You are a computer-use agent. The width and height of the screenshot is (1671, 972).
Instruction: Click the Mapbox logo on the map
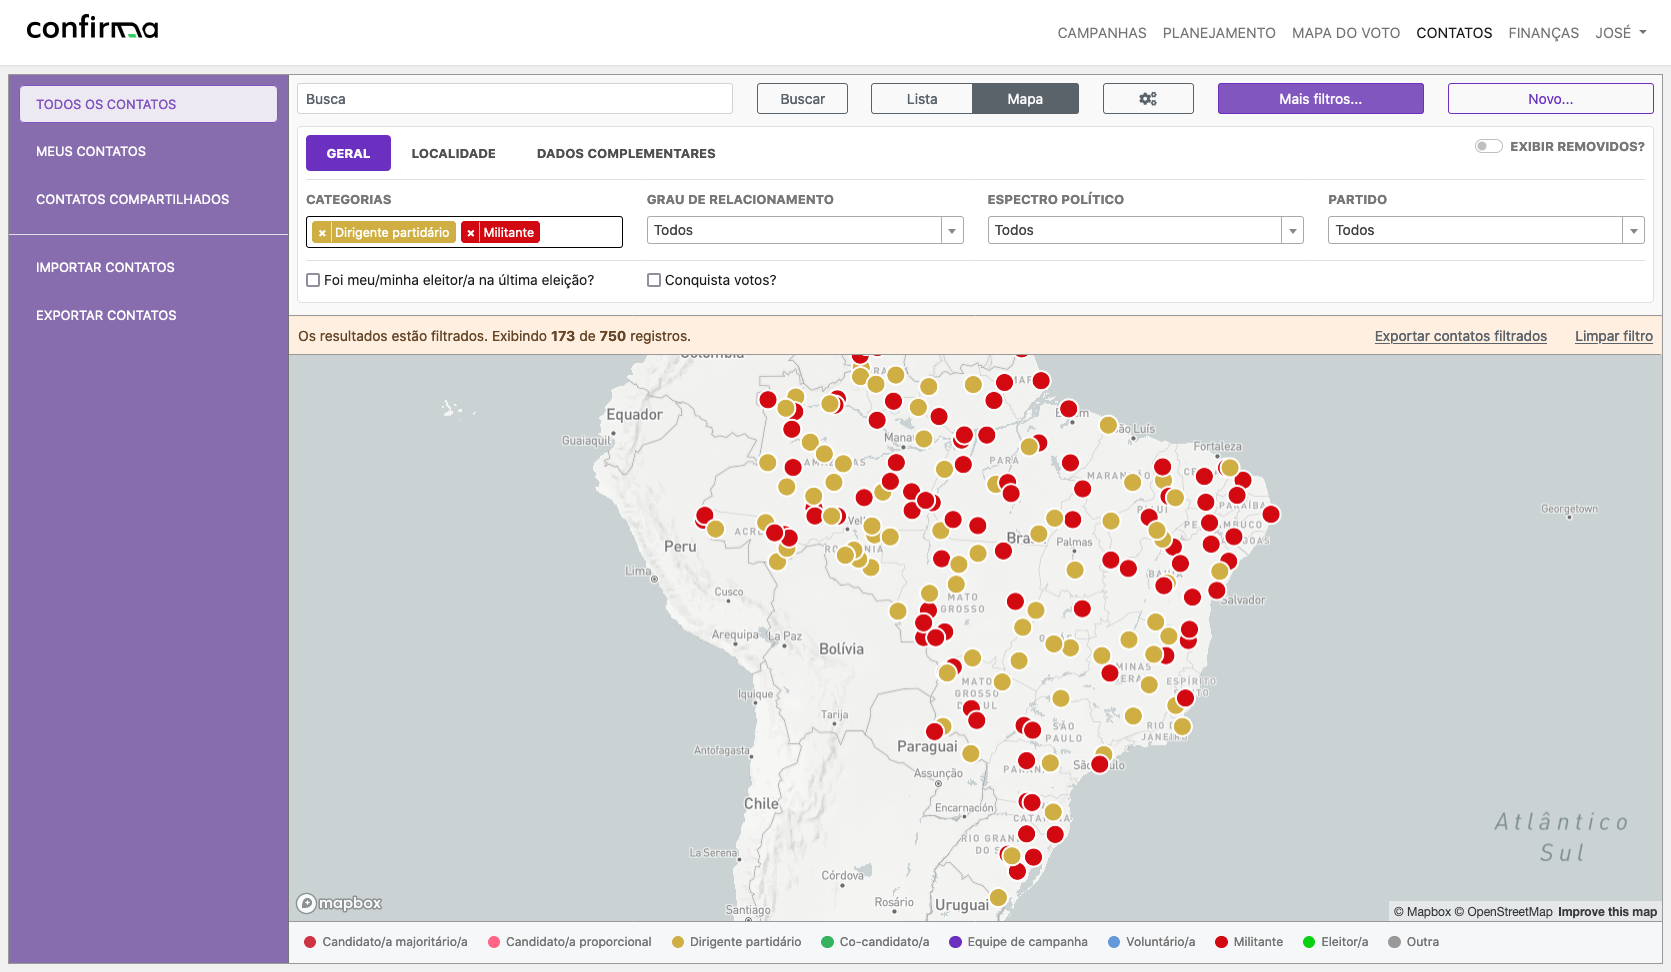pyautogui.click(x=339, y=902)
